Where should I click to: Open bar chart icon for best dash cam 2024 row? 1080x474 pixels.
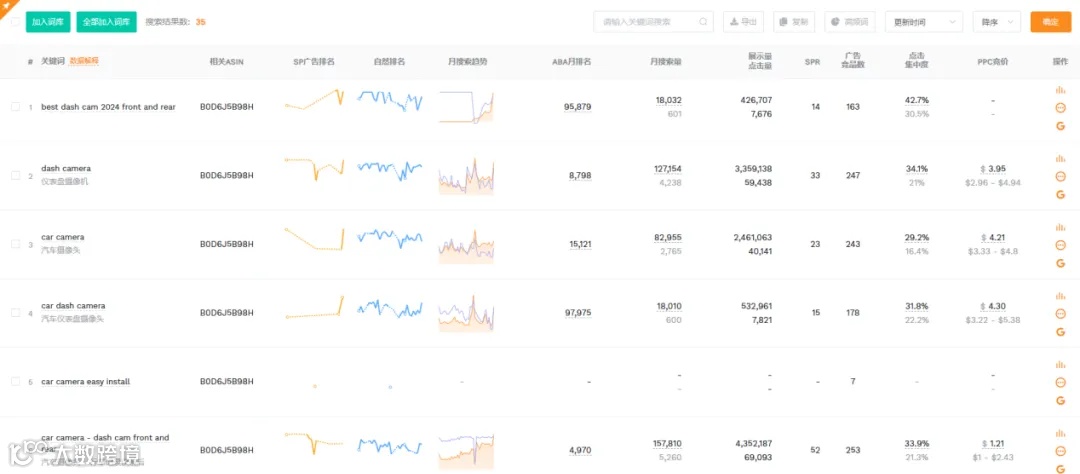pyautogui.click(x=1060, y=90)
